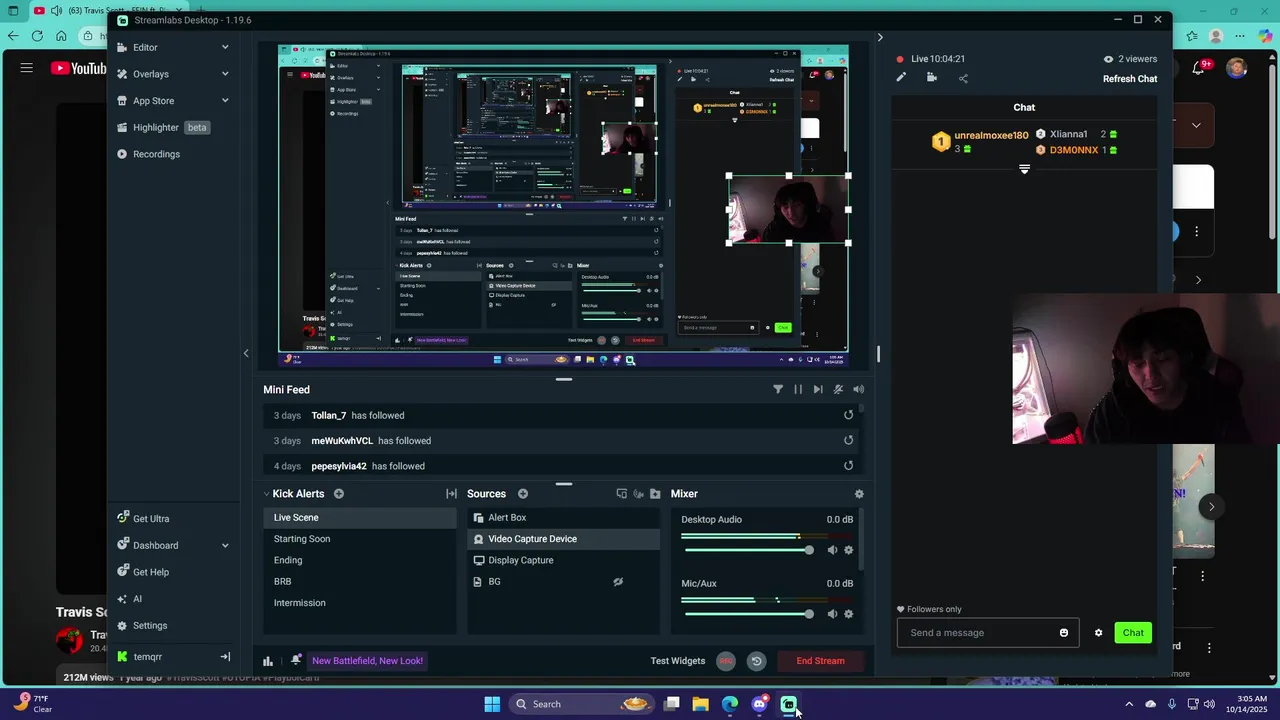
Task: Select the Display Capture source
Action: [x=563, y=560]
